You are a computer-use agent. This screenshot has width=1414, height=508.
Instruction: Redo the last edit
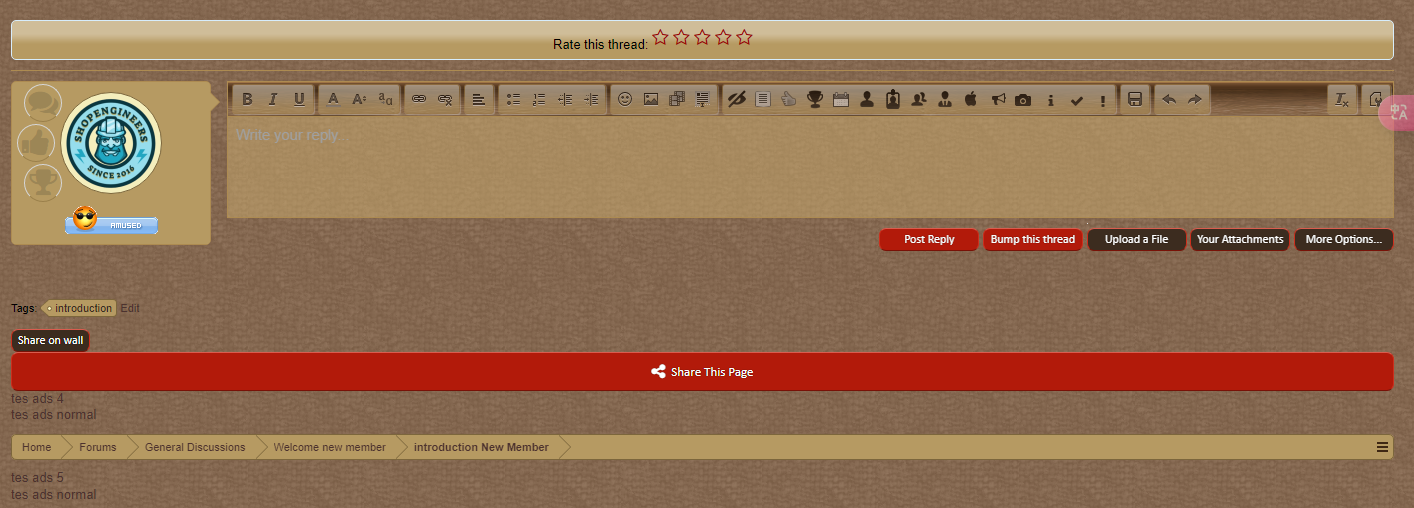(1195, 99)
